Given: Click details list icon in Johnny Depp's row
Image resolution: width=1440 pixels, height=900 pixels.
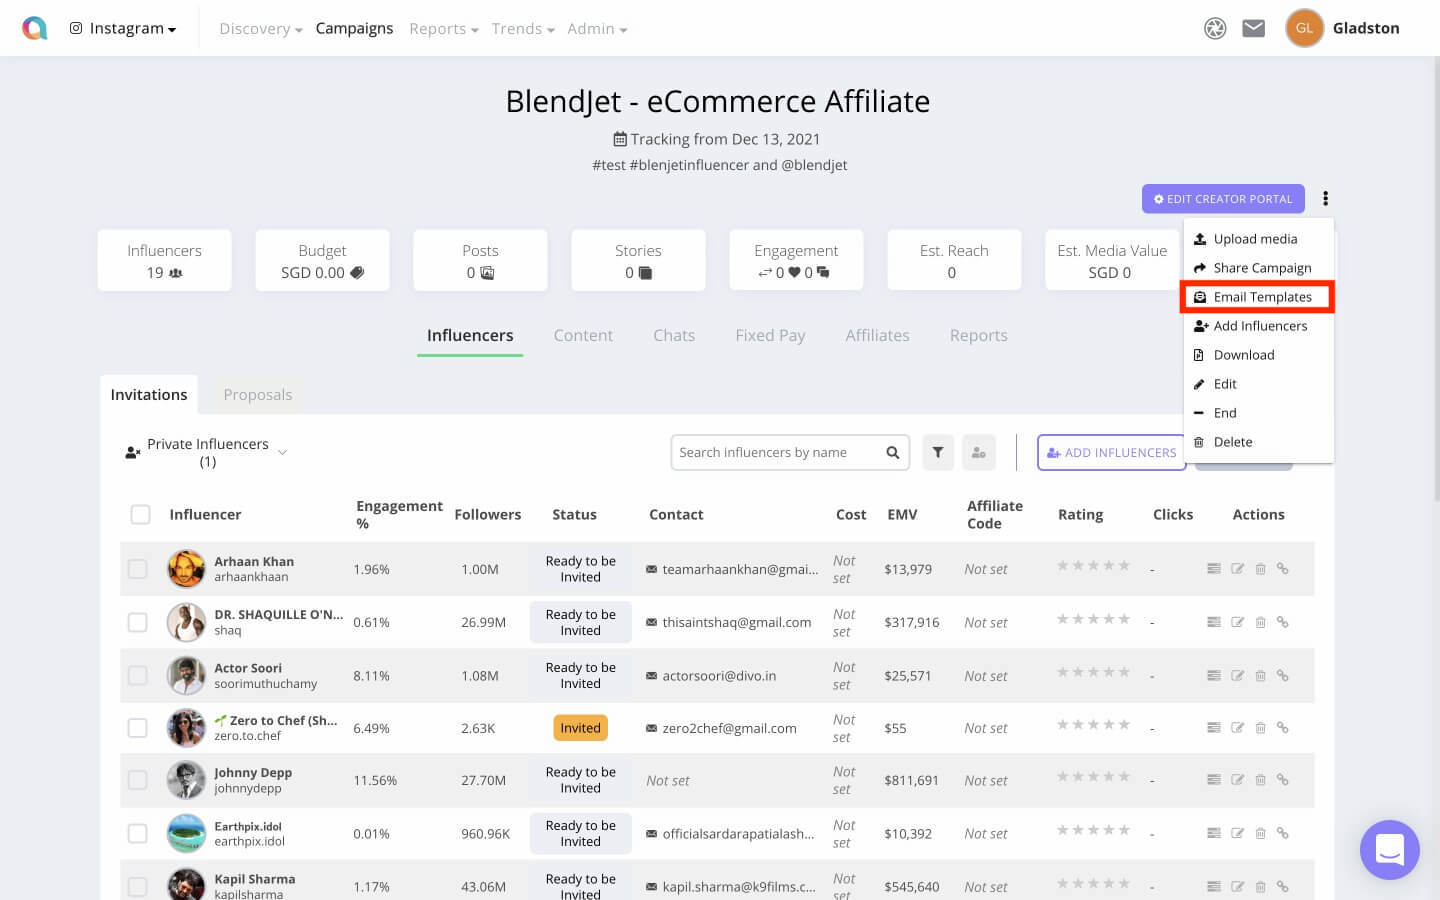Looking at the screenshot, I should point(1213,780).
